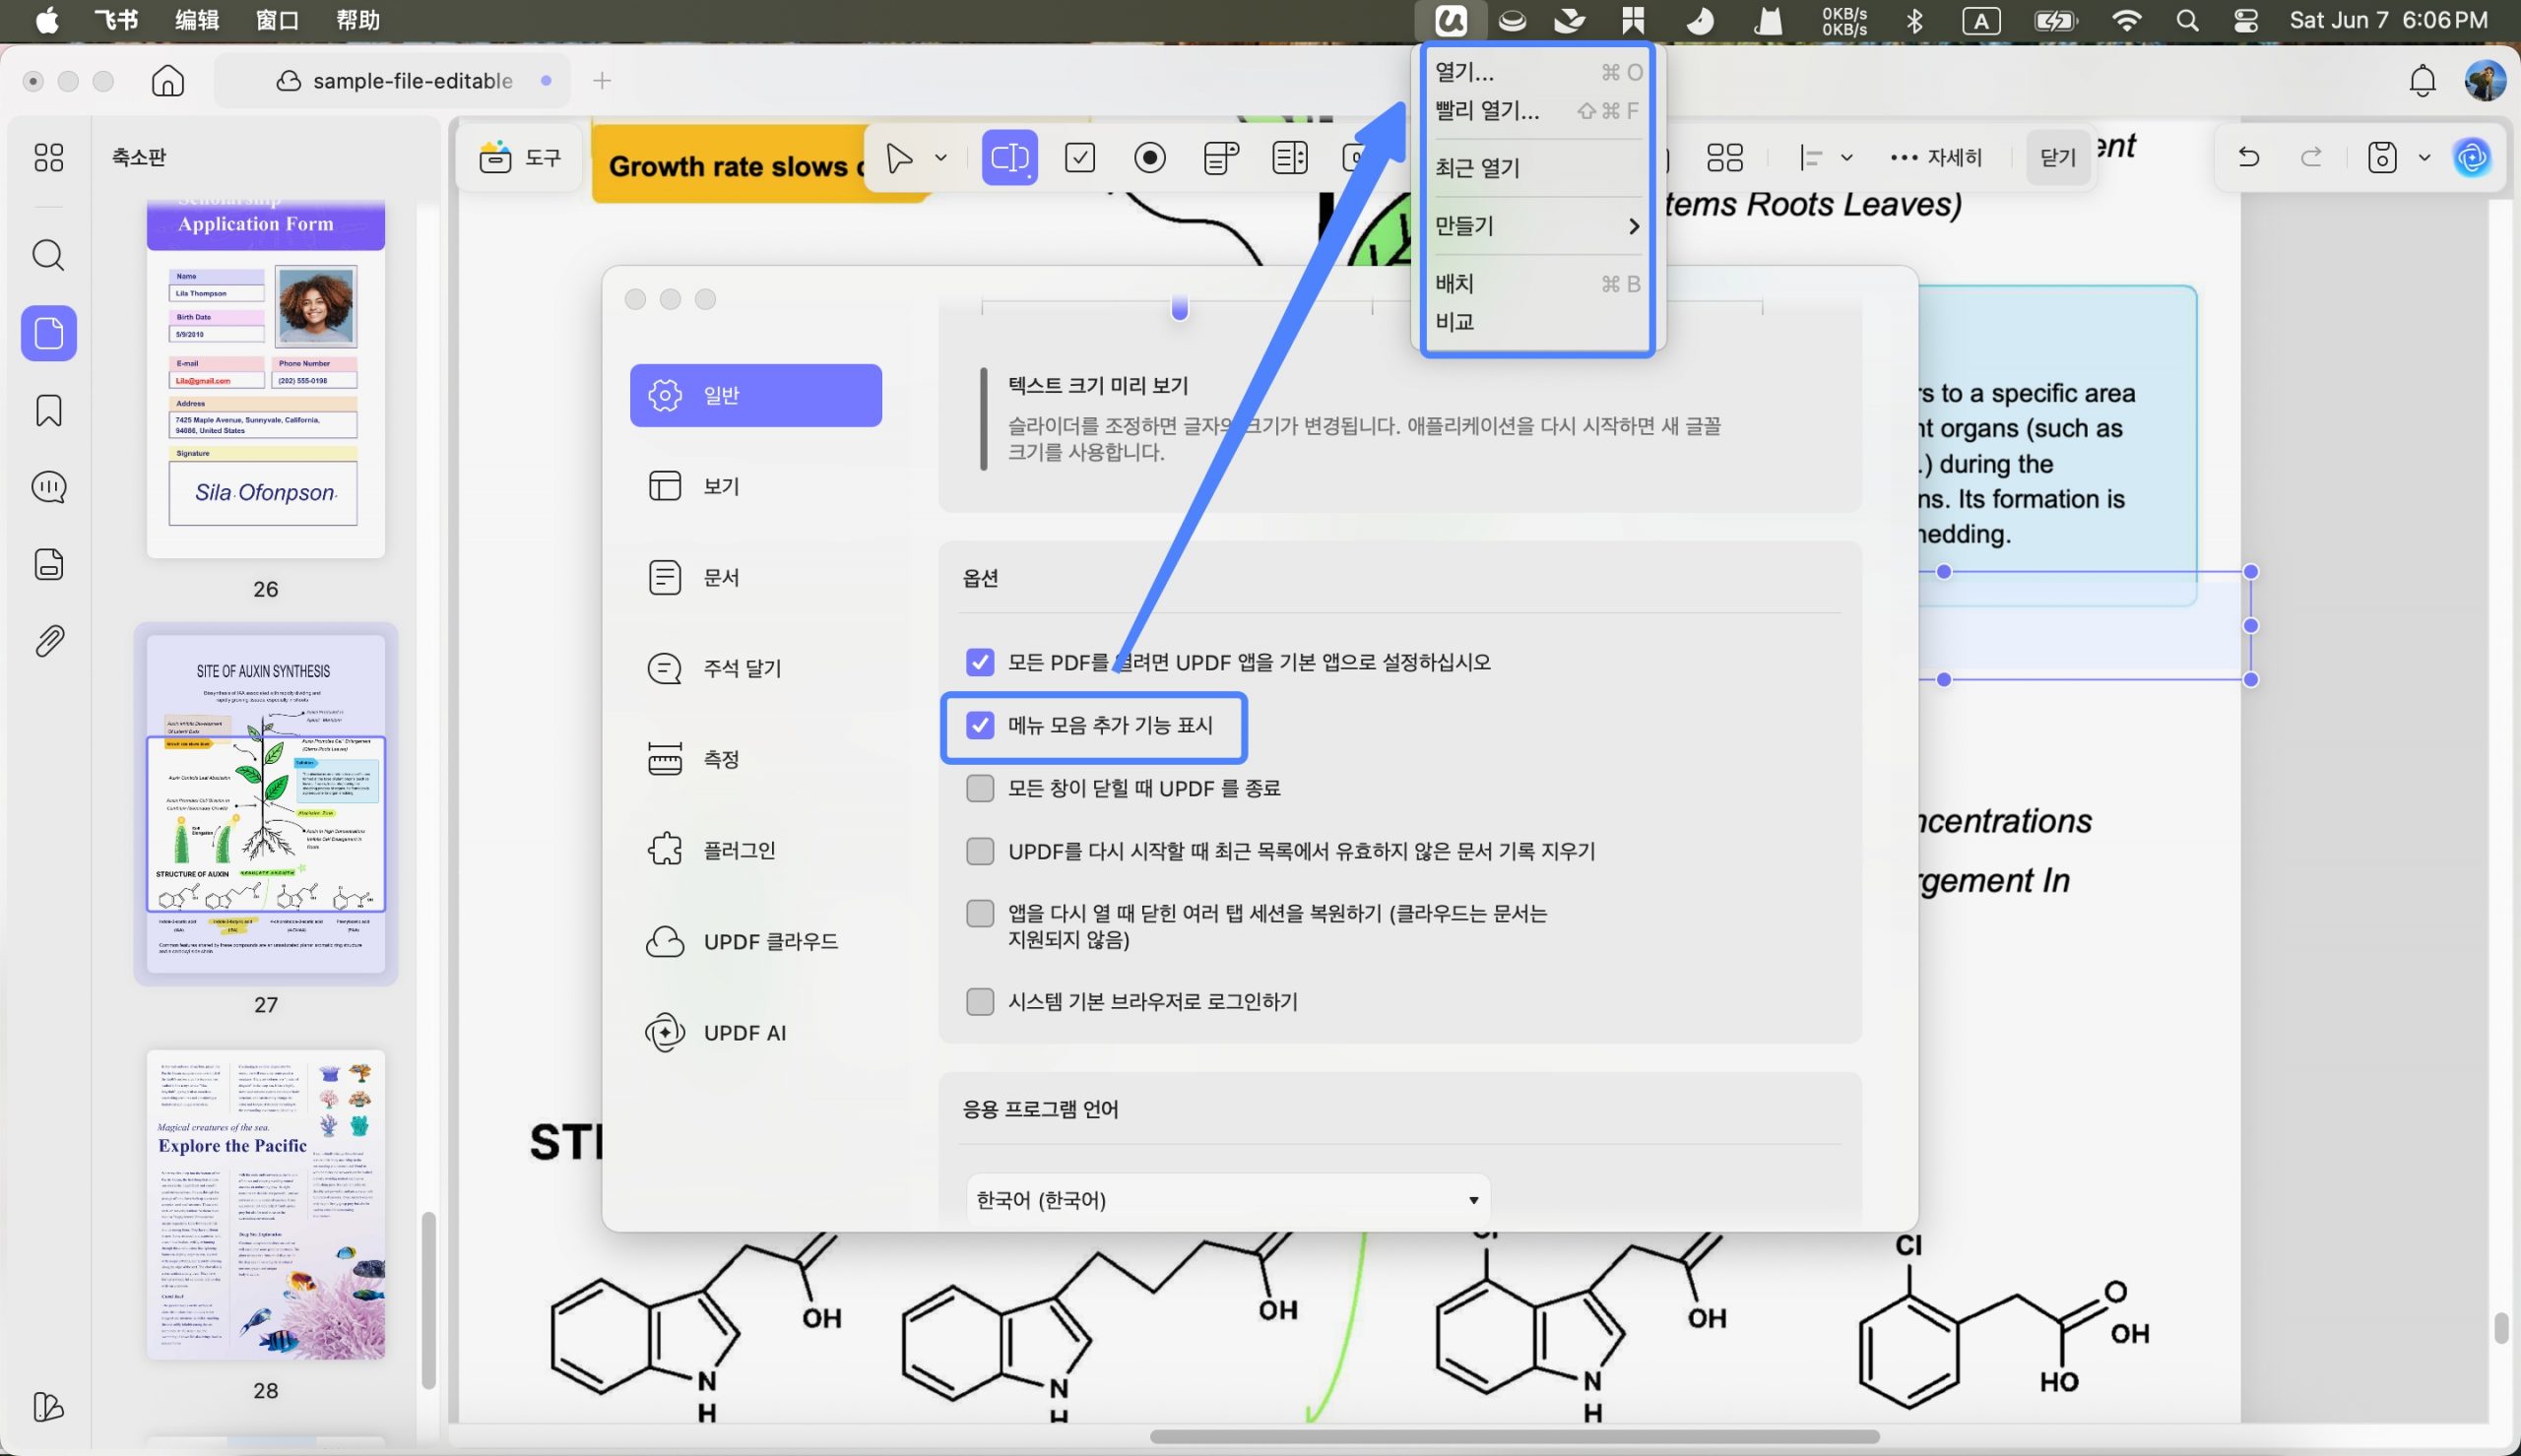Toggle '메뉴 모음 추가 기능 표시' checkbox
Image resolution: width=2521 pixels, height=1456 pixels.
coord(980,725)
